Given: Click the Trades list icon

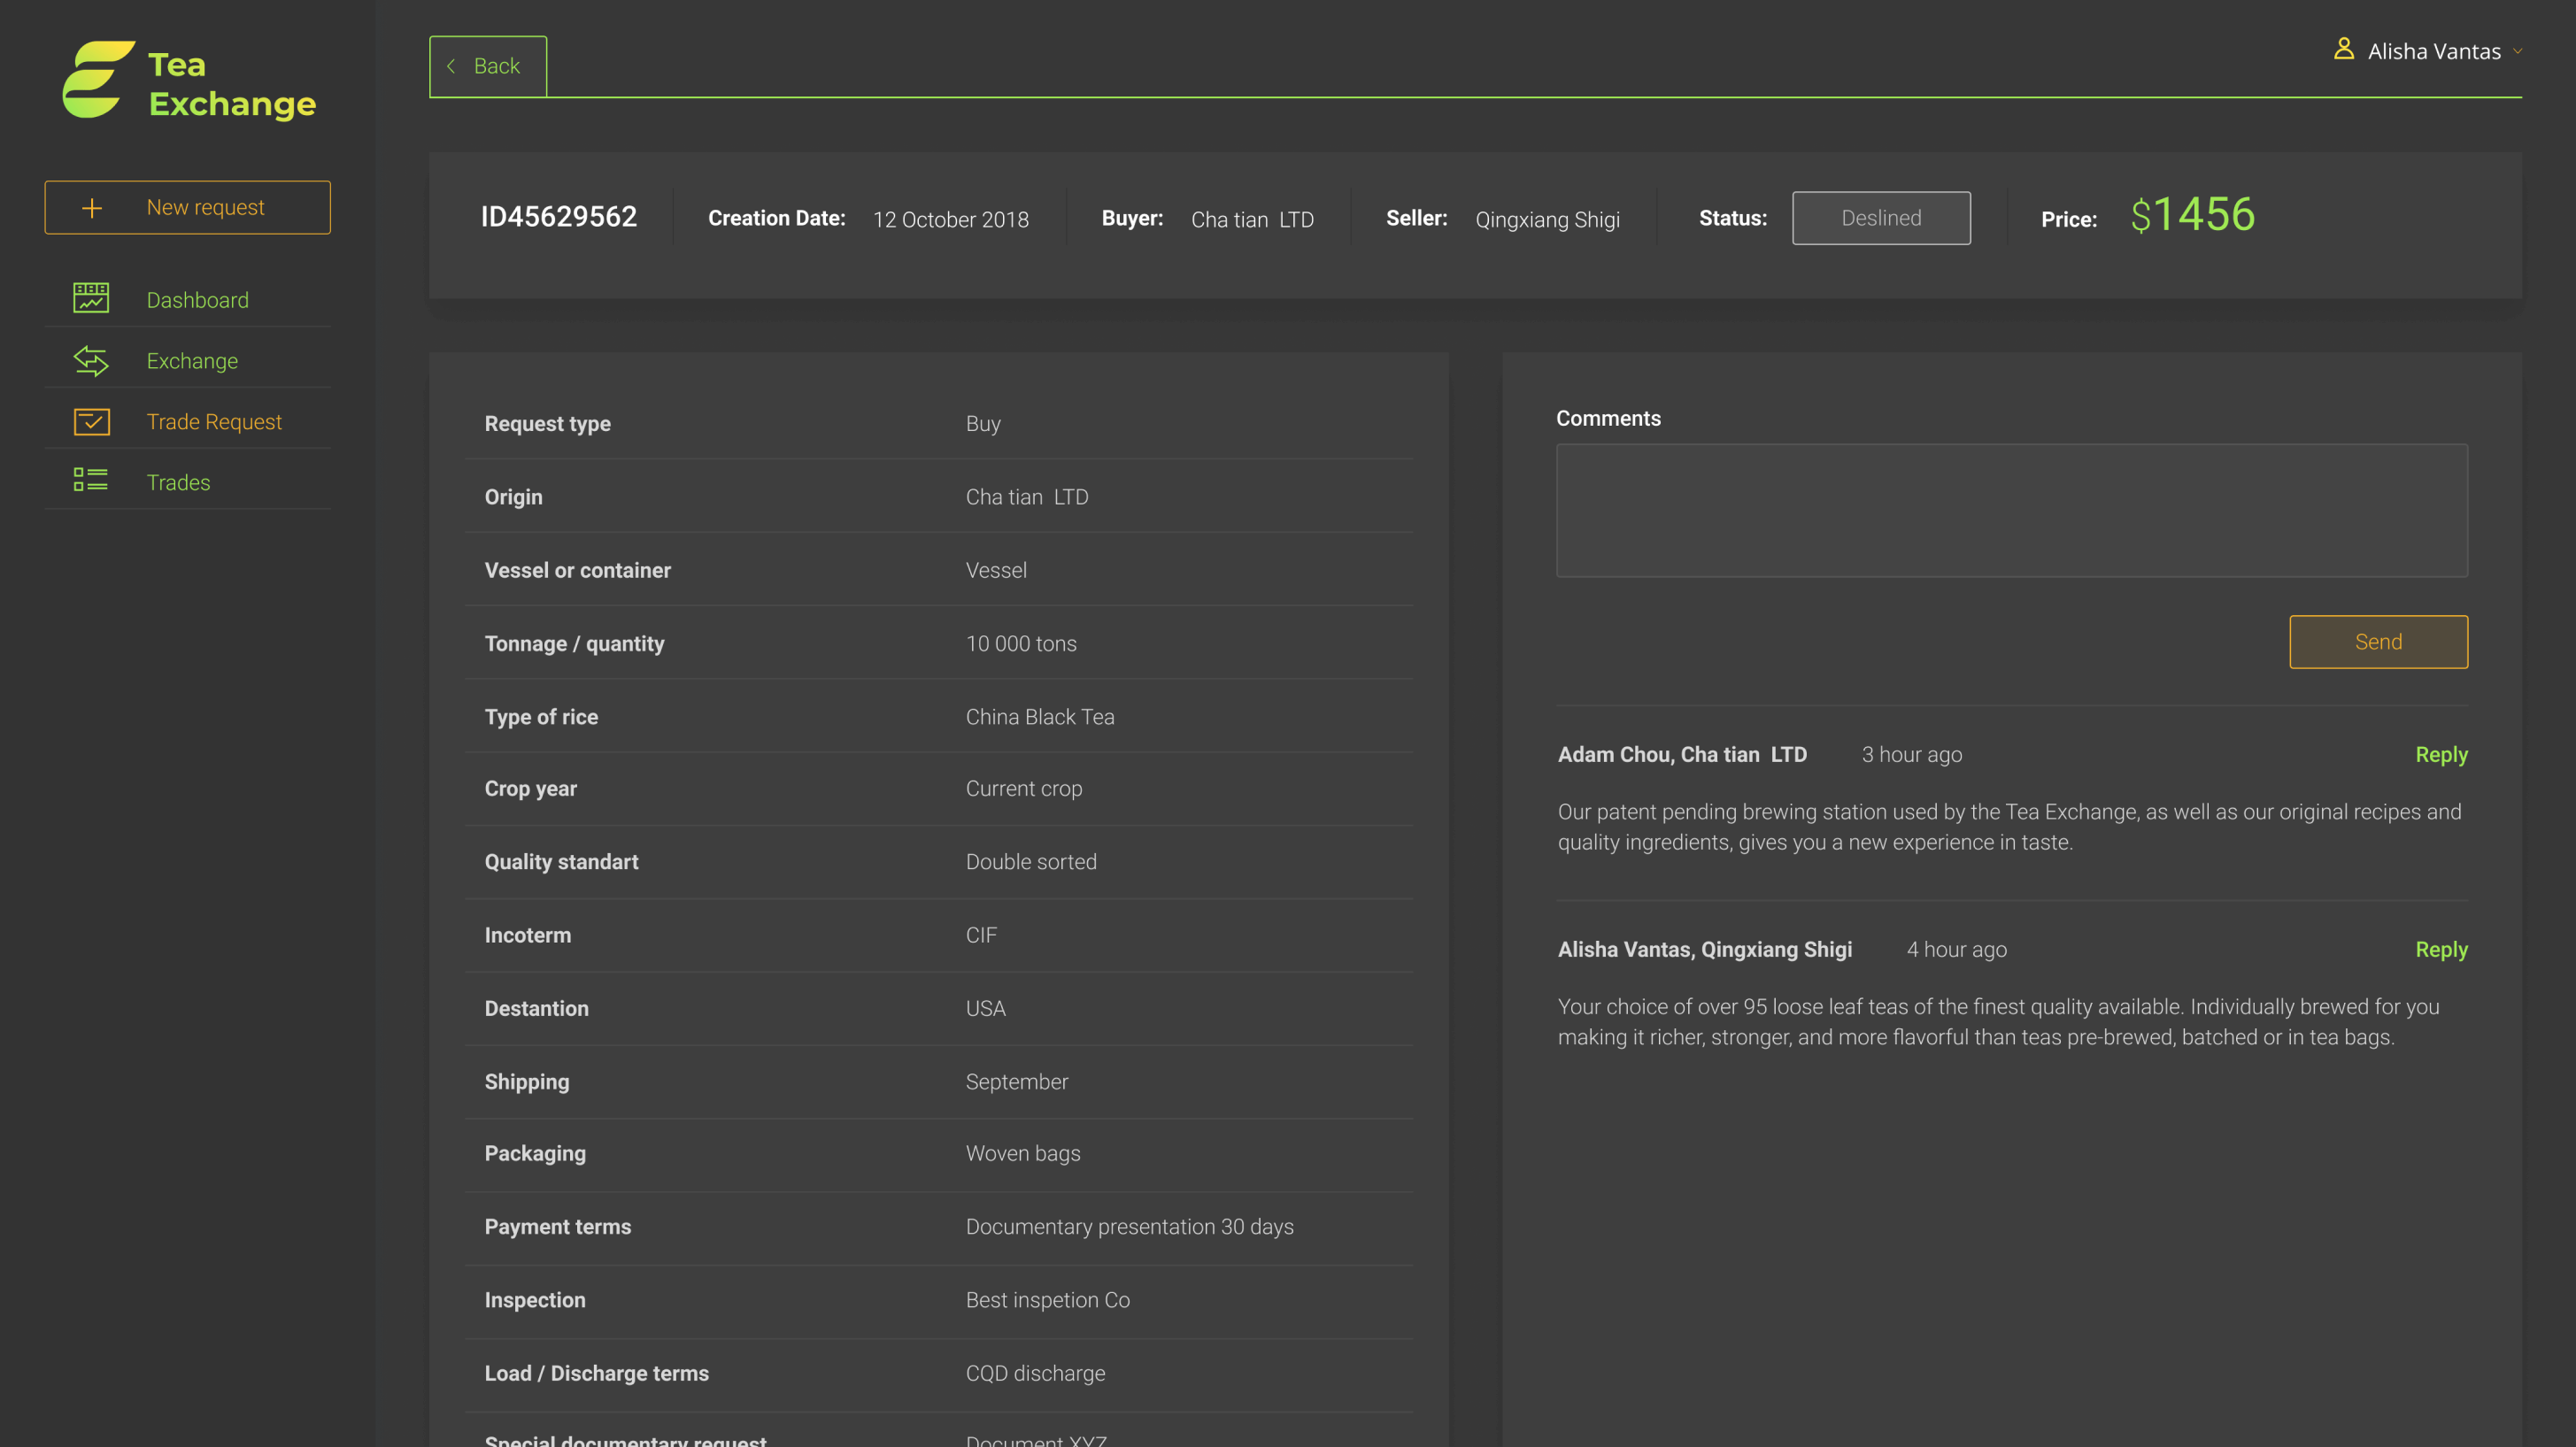Looking at the screenshot, I should [91, 481].
